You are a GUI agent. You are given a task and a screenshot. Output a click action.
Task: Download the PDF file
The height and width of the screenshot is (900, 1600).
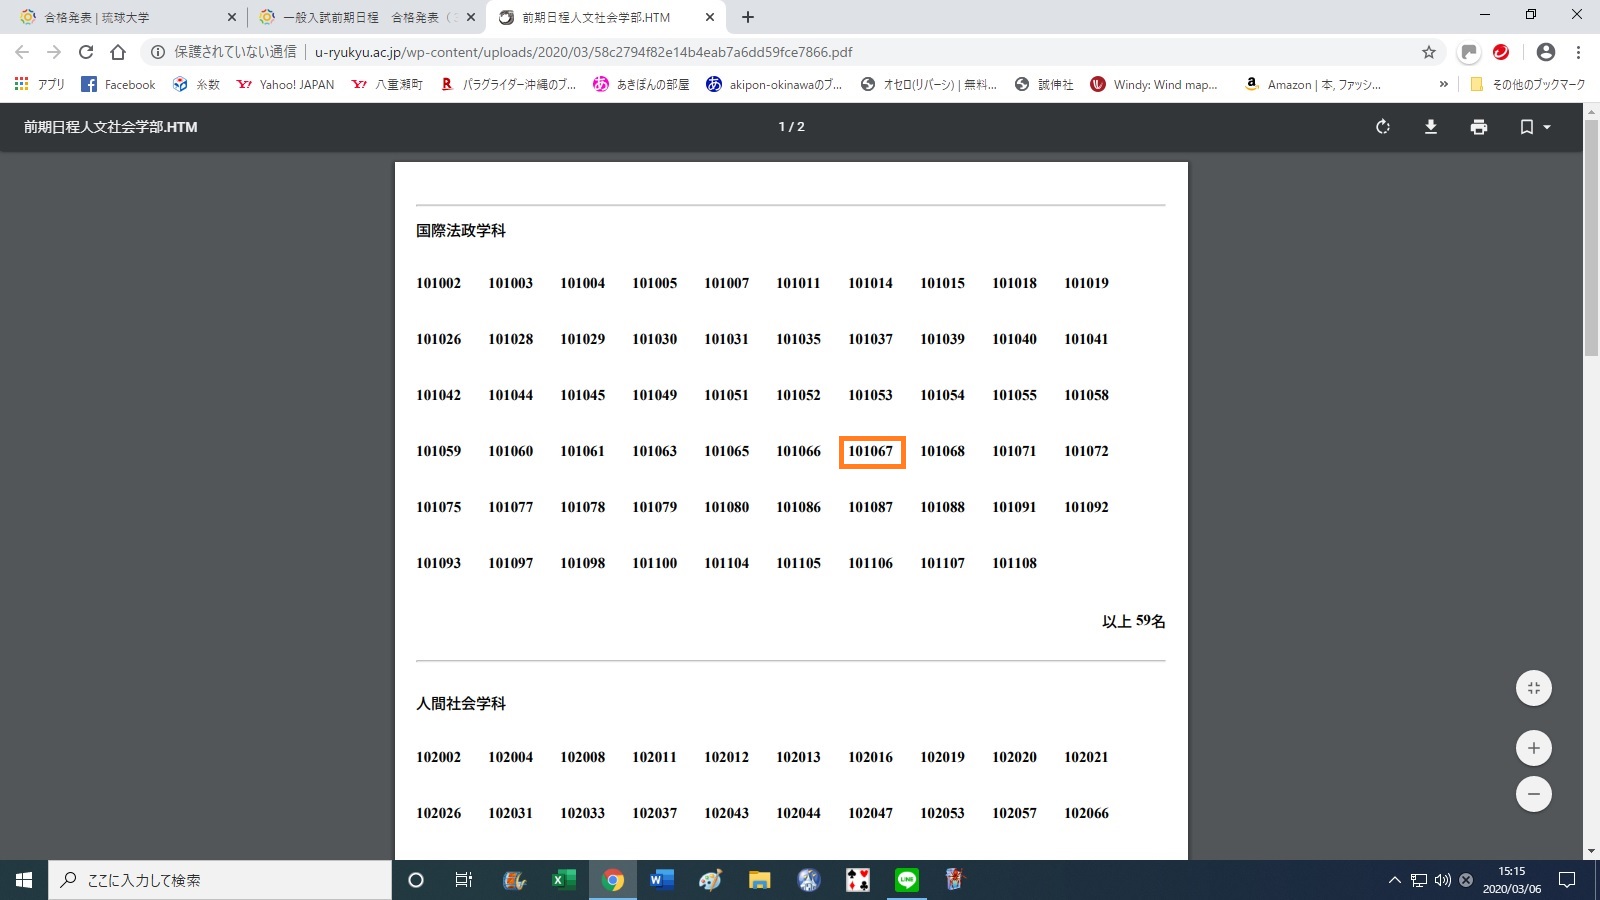click(1431, 127)
